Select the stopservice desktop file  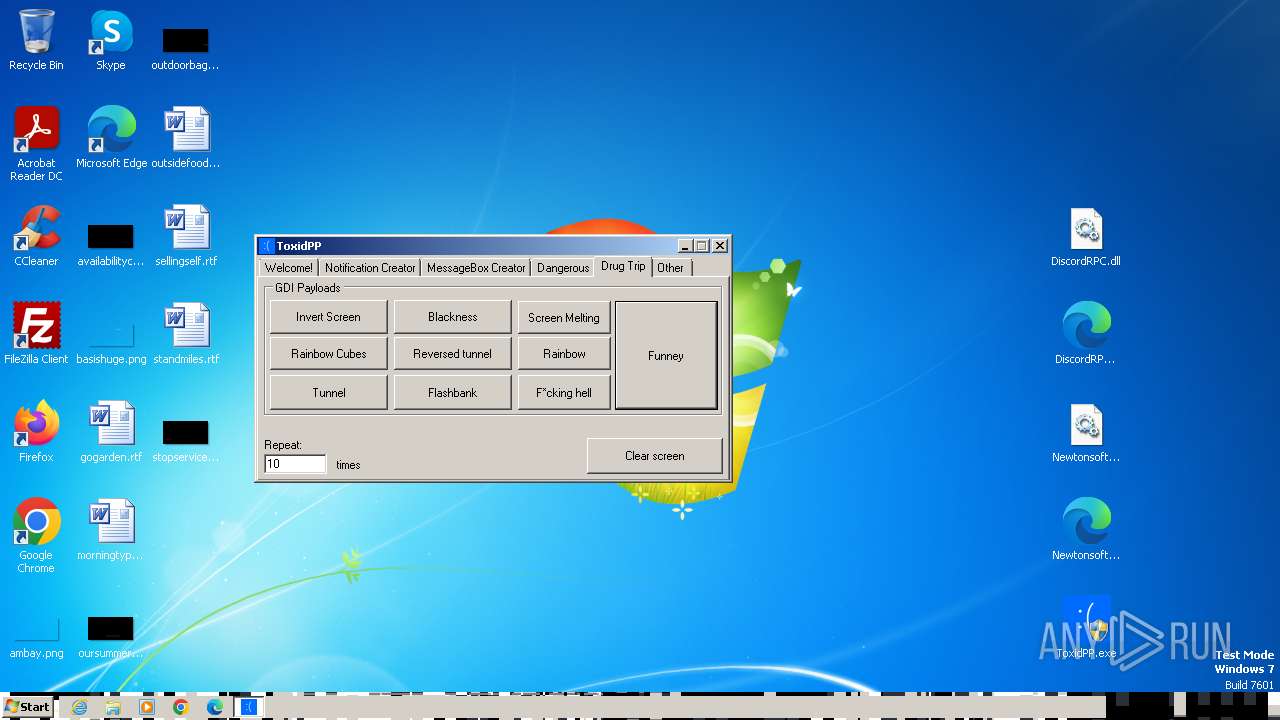pos(185,440)
